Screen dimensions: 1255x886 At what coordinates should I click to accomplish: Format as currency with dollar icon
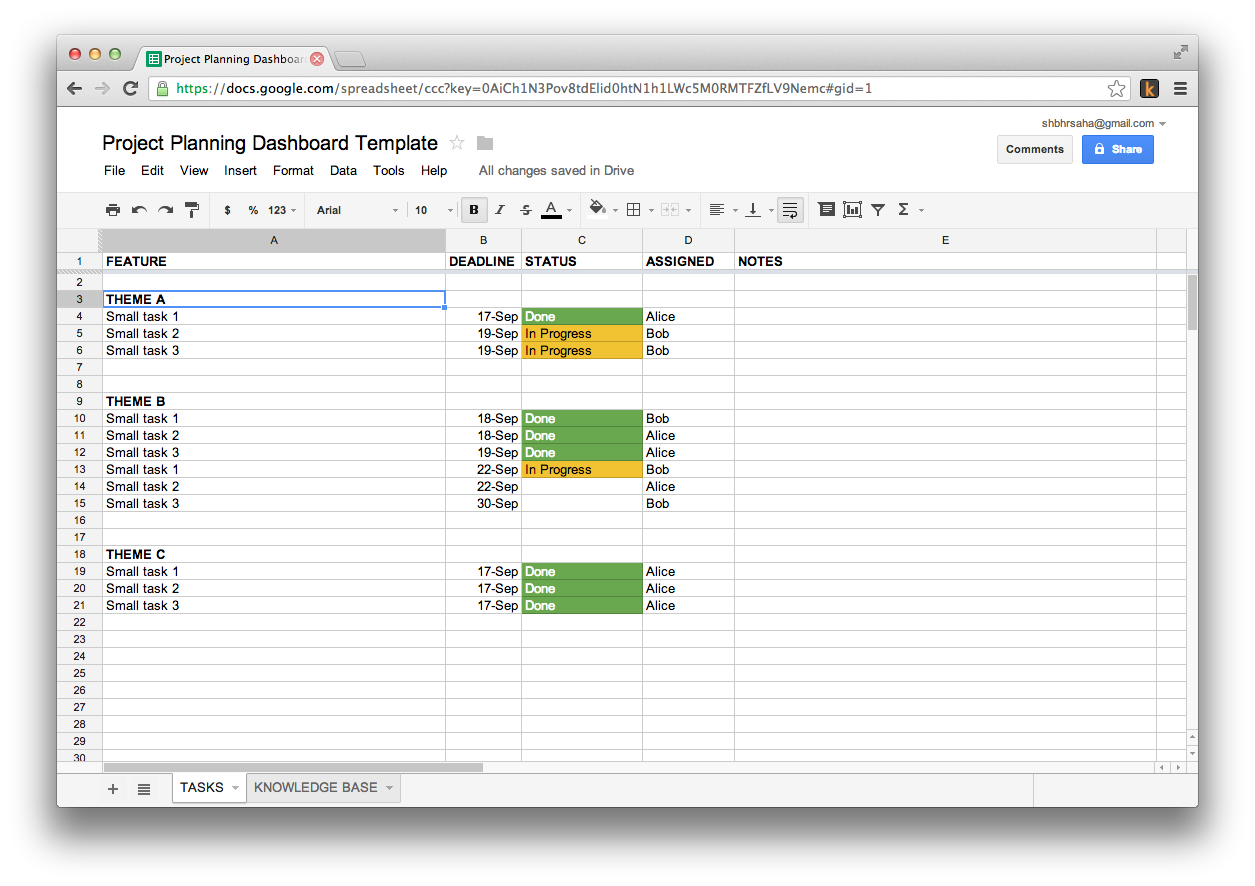pyautogui.click(x=228, y=210)
